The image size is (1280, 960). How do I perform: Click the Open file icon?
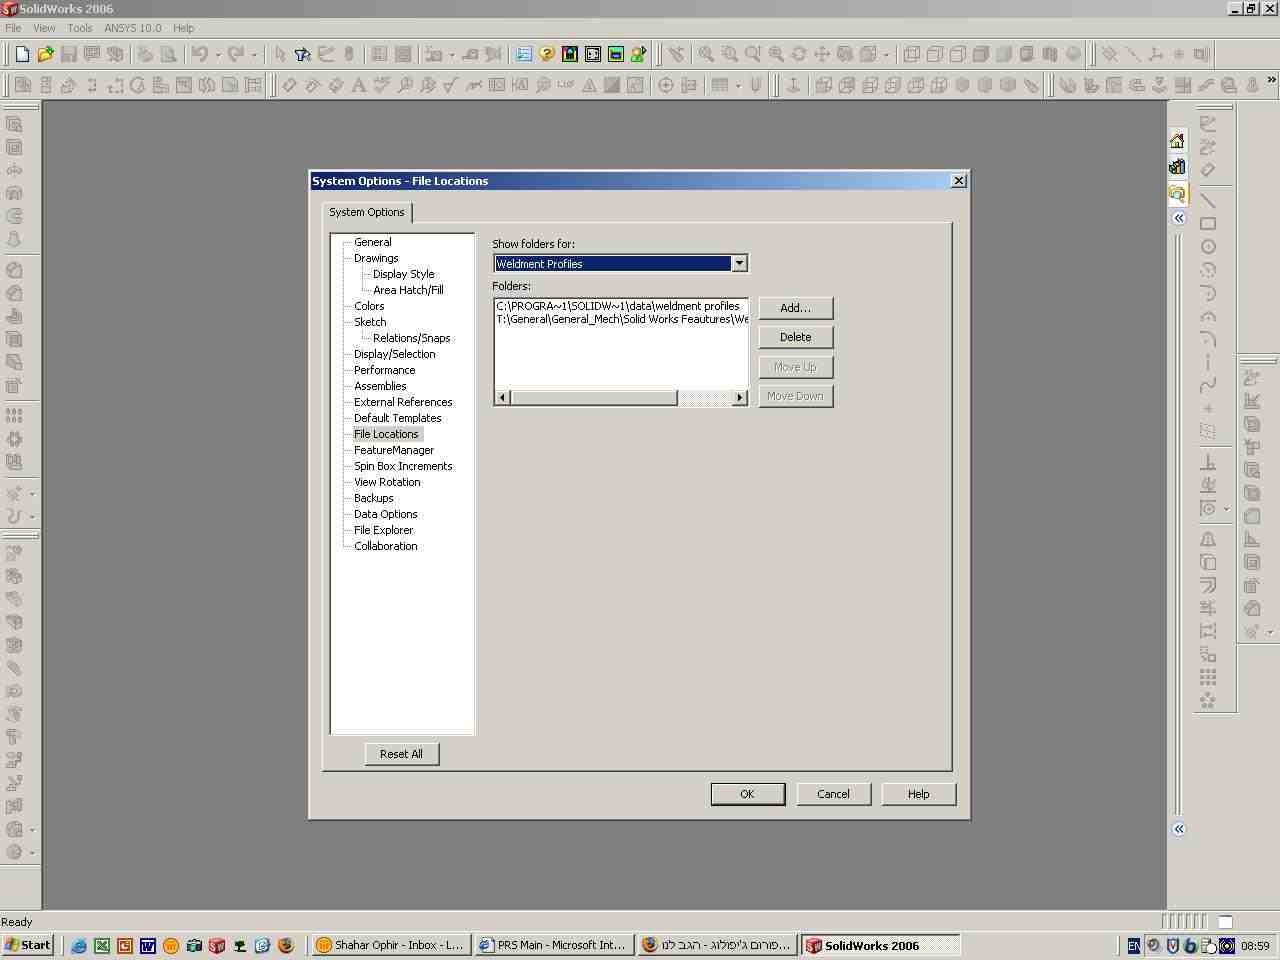click(x=45, y=54)
